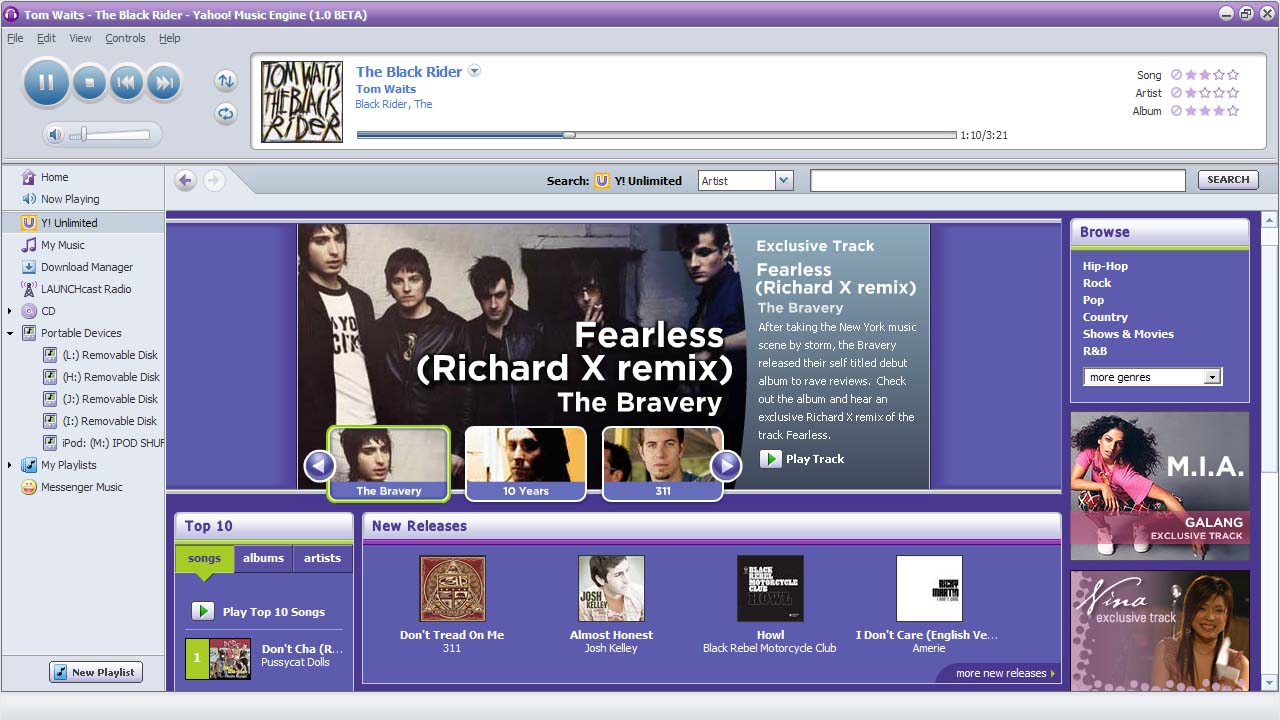The height and width of the screenshot is (720, 1280).
Task: Play Track Fearless remix
Action: [x=802, y=459]
